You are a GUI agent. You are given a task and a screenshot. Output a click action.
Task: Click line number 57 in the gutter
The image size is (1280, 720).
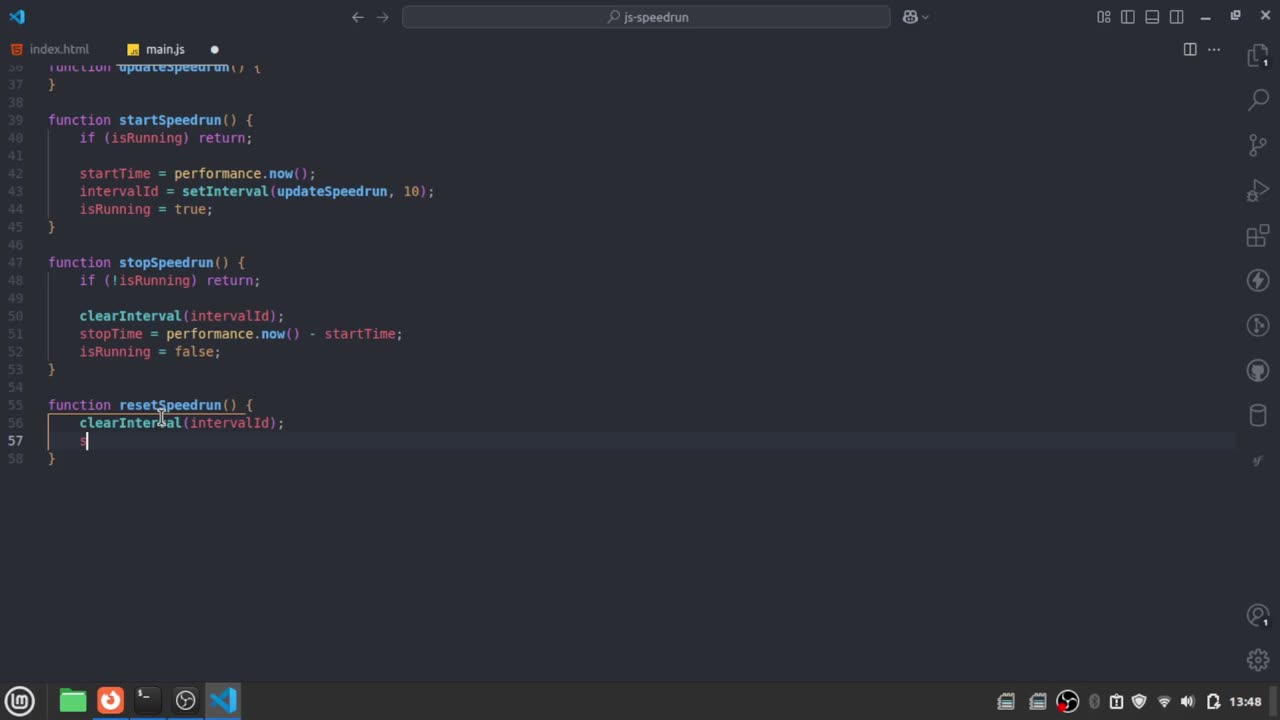click(16, 441)
